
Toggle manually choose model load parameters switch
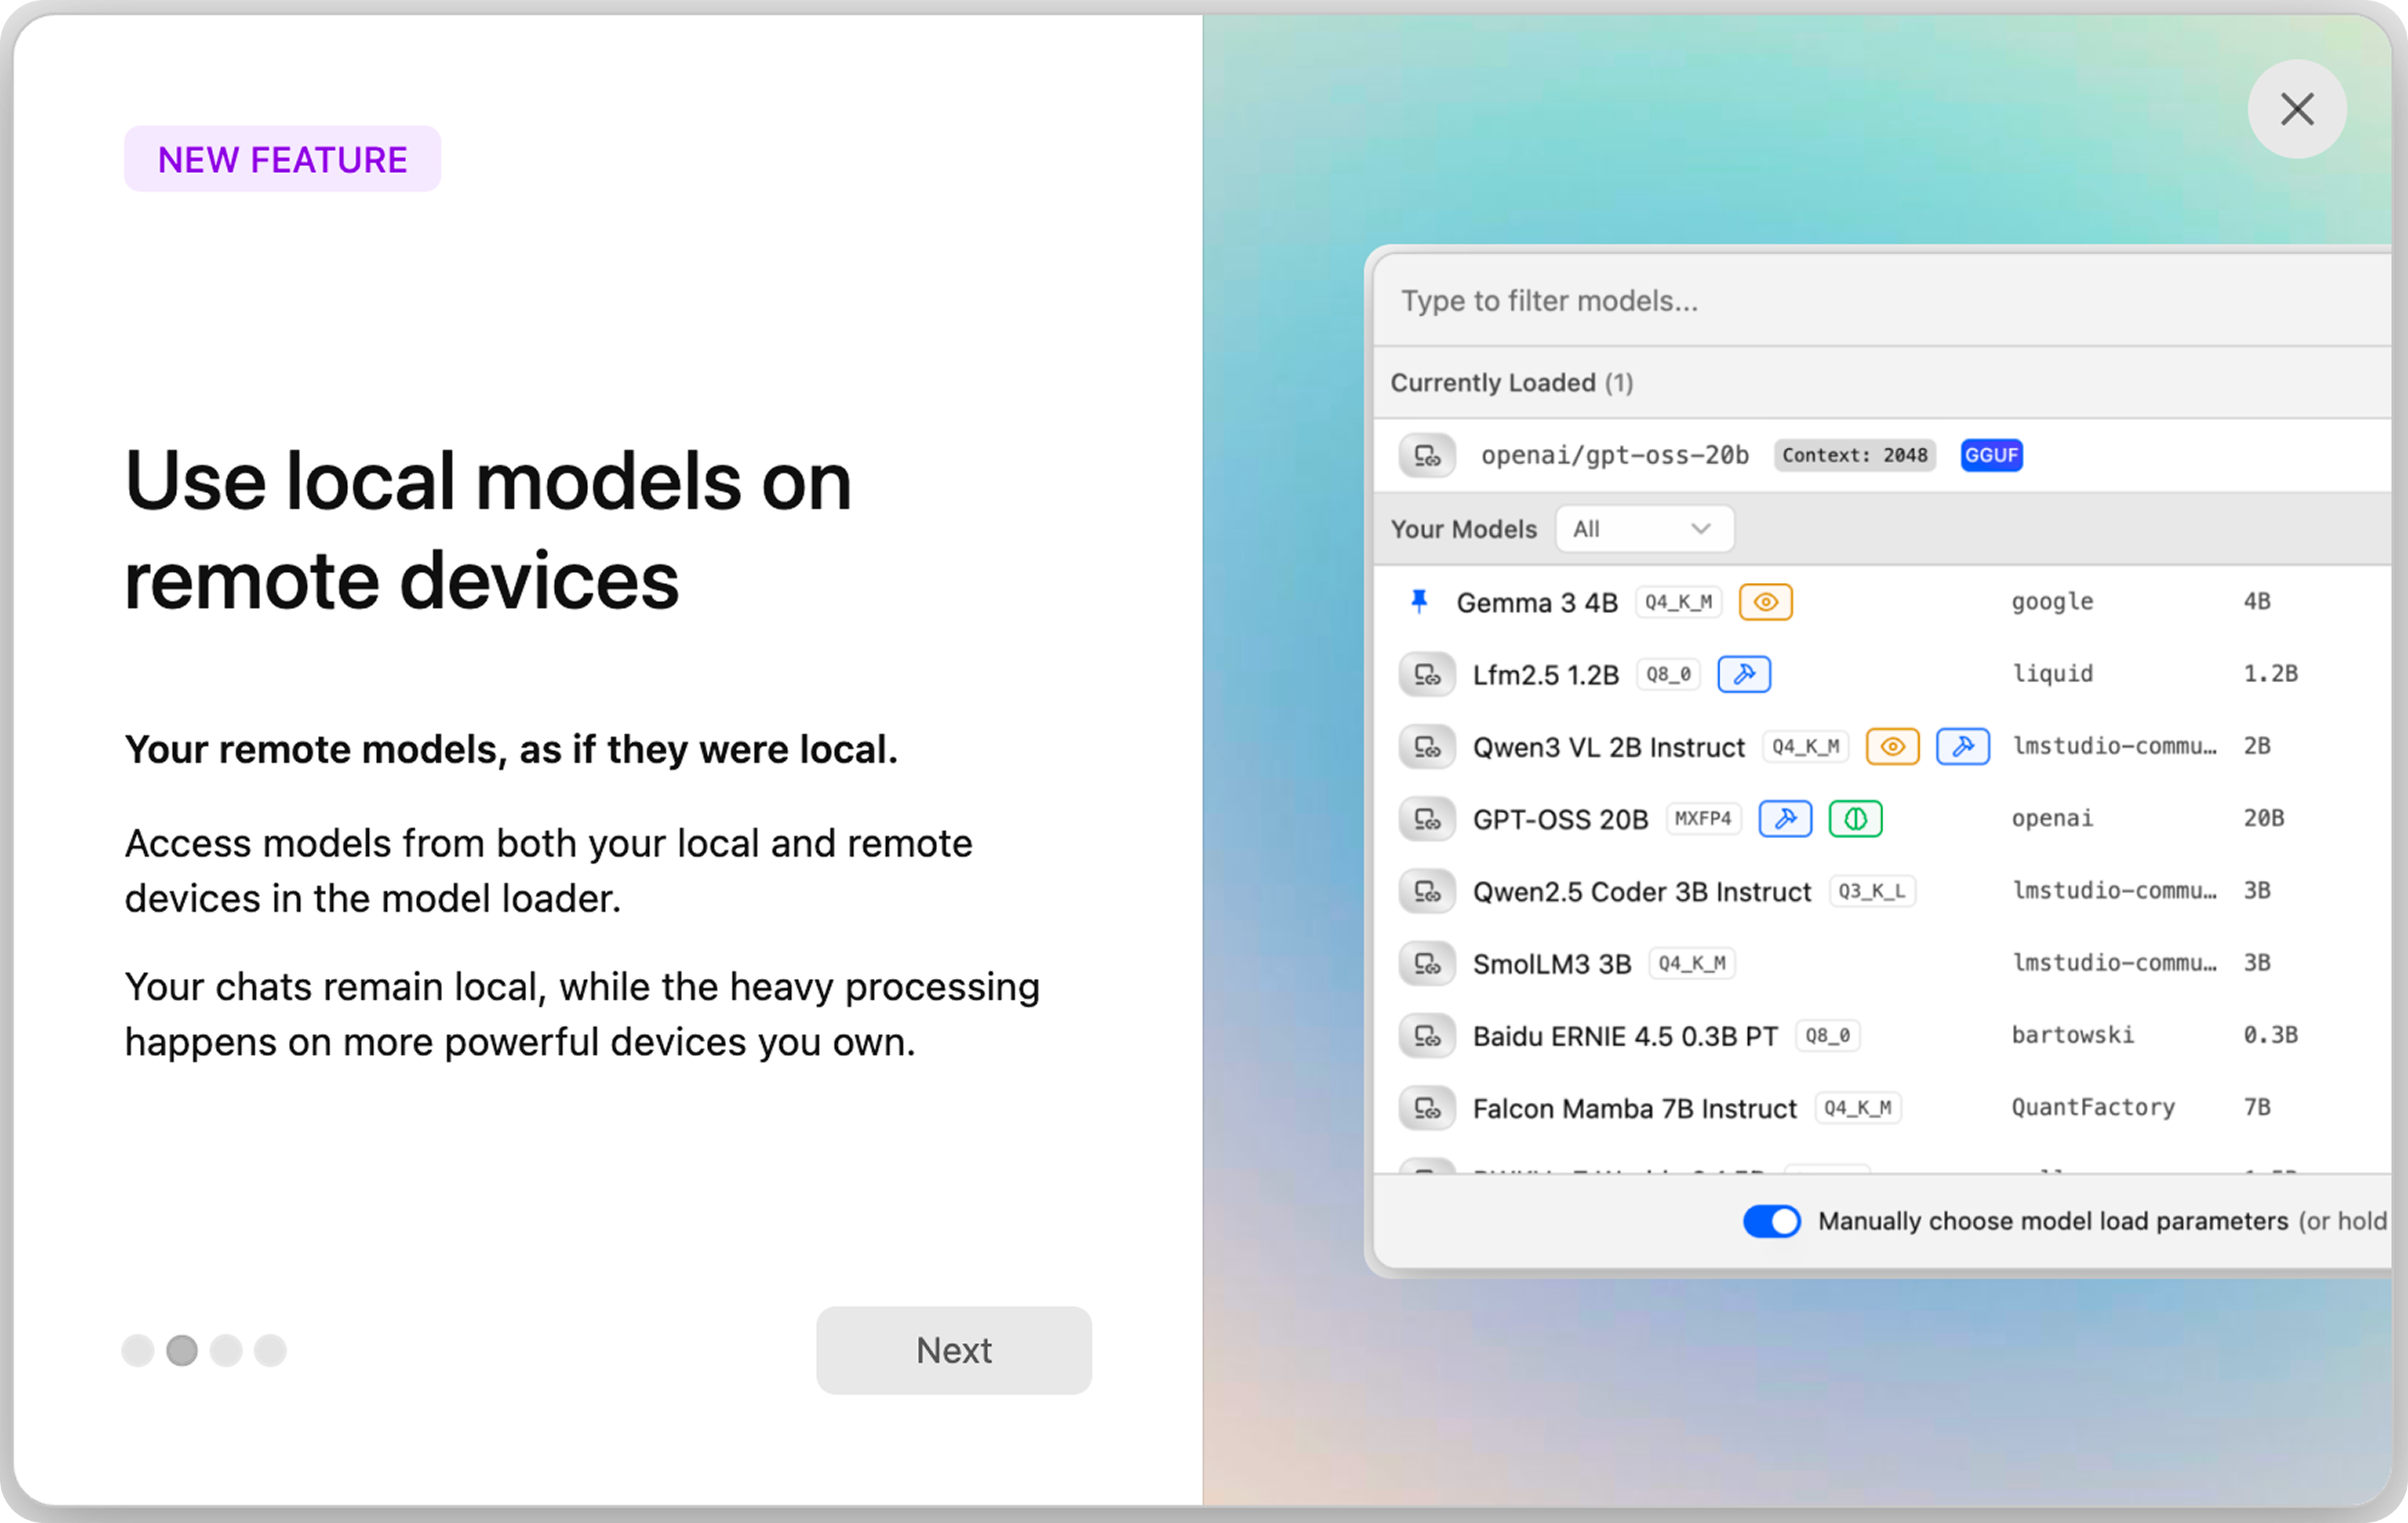pyautogui.click(x=1771, y=1221)
